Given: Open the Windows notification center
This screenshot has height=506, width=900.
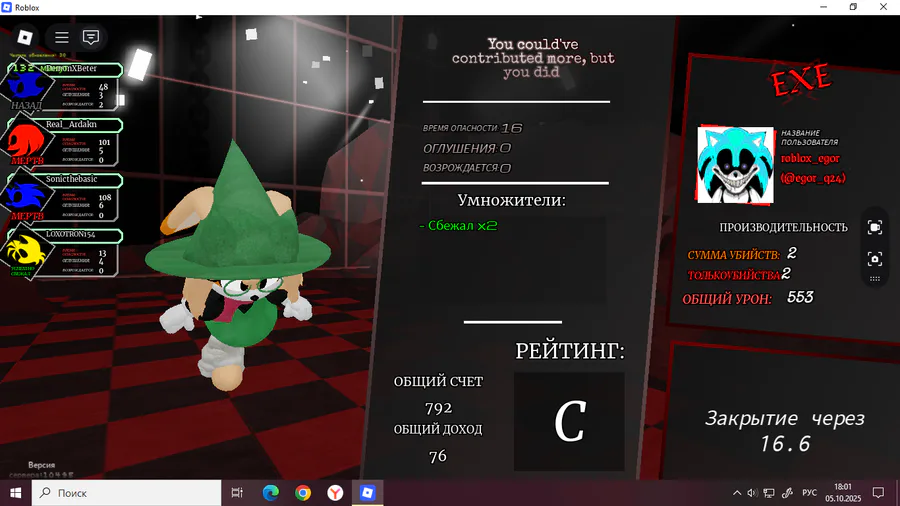Looking at the screenshot, I should click(x=878, y=493).
